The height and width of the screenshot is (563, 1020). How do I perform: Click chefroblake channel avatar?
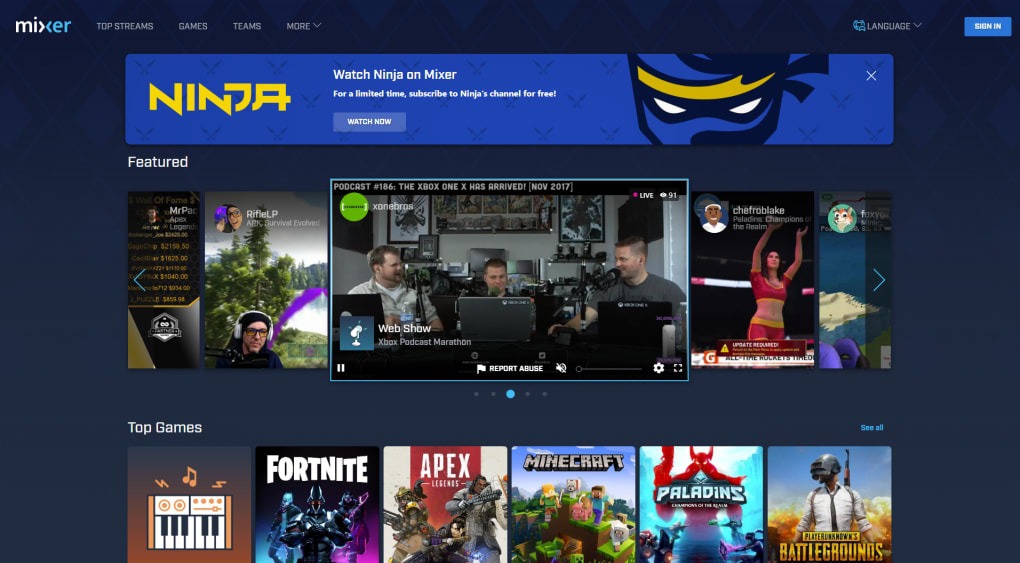pyautogui.click(x=714, y=218)
